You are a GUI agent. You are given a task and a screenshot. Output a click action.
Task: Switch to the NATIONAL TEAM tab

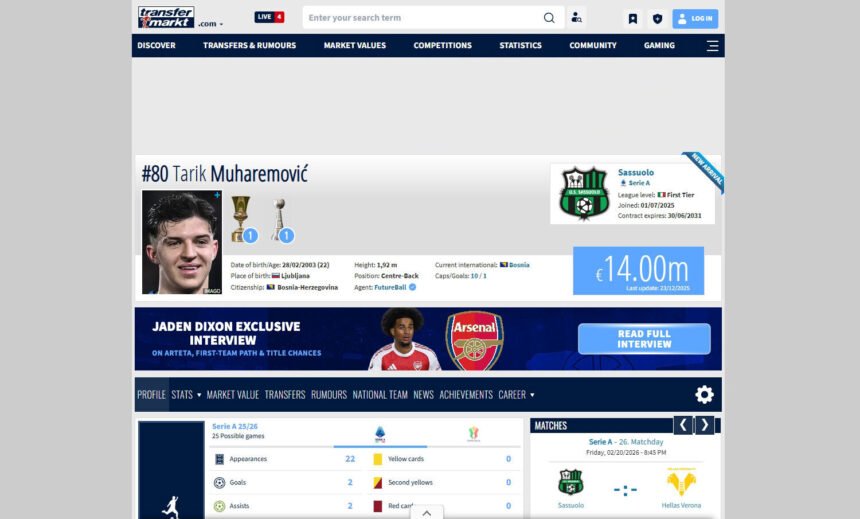click(x=380, y=394)
